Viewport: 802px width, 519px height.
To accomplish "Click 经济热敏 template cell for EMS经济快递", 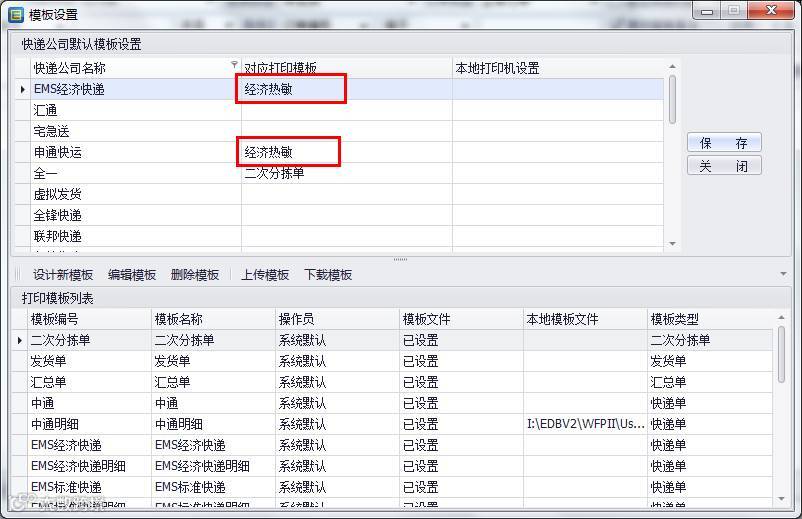I will pyautogui.click(x=347, y=89).
